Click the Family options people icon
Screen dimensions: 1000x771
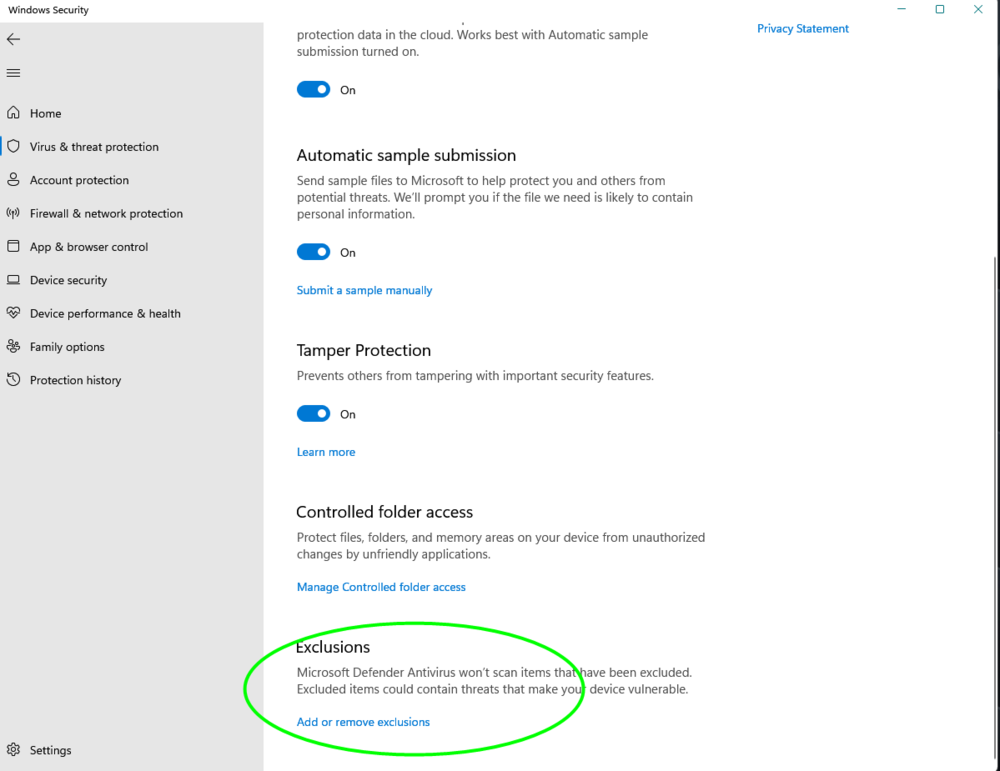coord(13,346)
